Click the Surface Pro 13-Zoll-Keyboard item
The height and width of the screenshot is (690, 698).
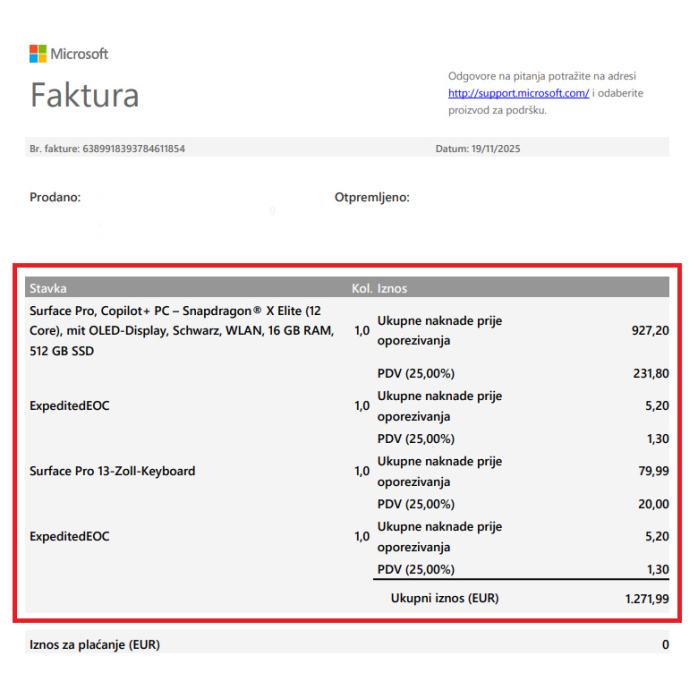112,470
